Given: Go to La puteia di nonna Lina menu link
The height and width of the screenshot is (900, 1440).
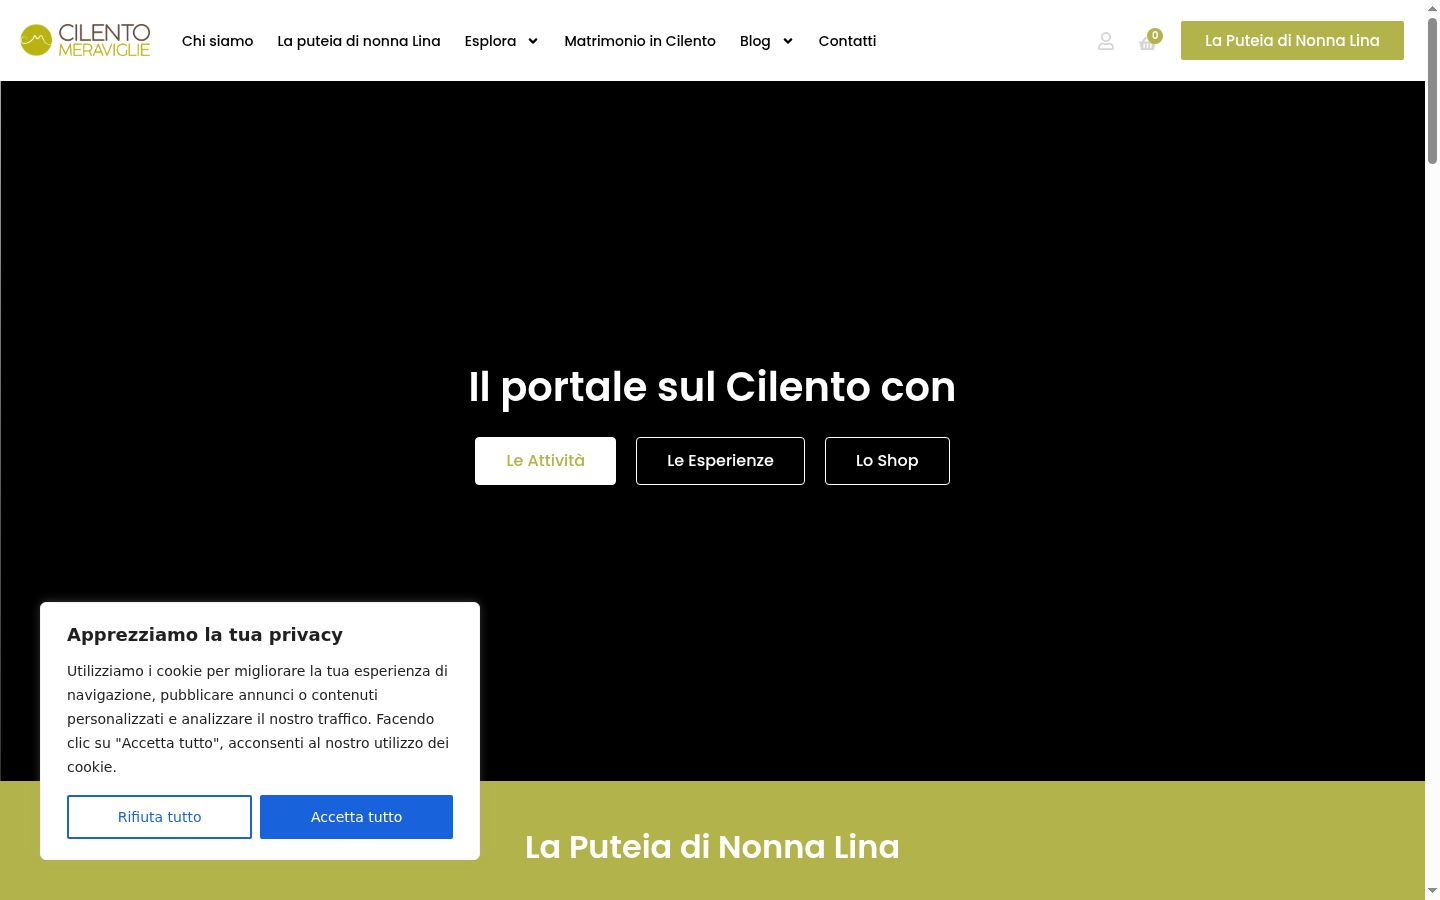Looking at the screenshot, I should click(359, 41).
